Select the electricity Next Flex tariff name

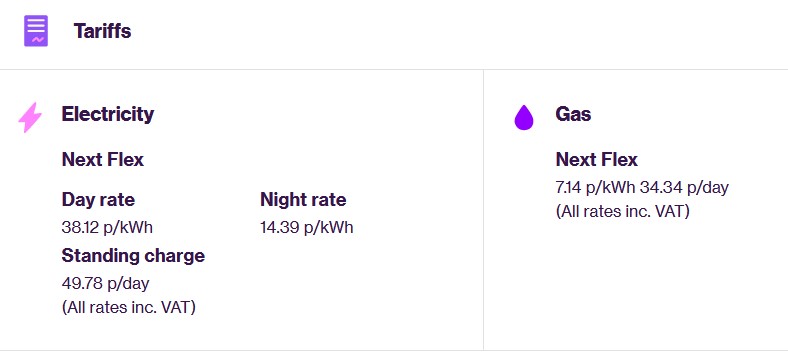point(103,160)
